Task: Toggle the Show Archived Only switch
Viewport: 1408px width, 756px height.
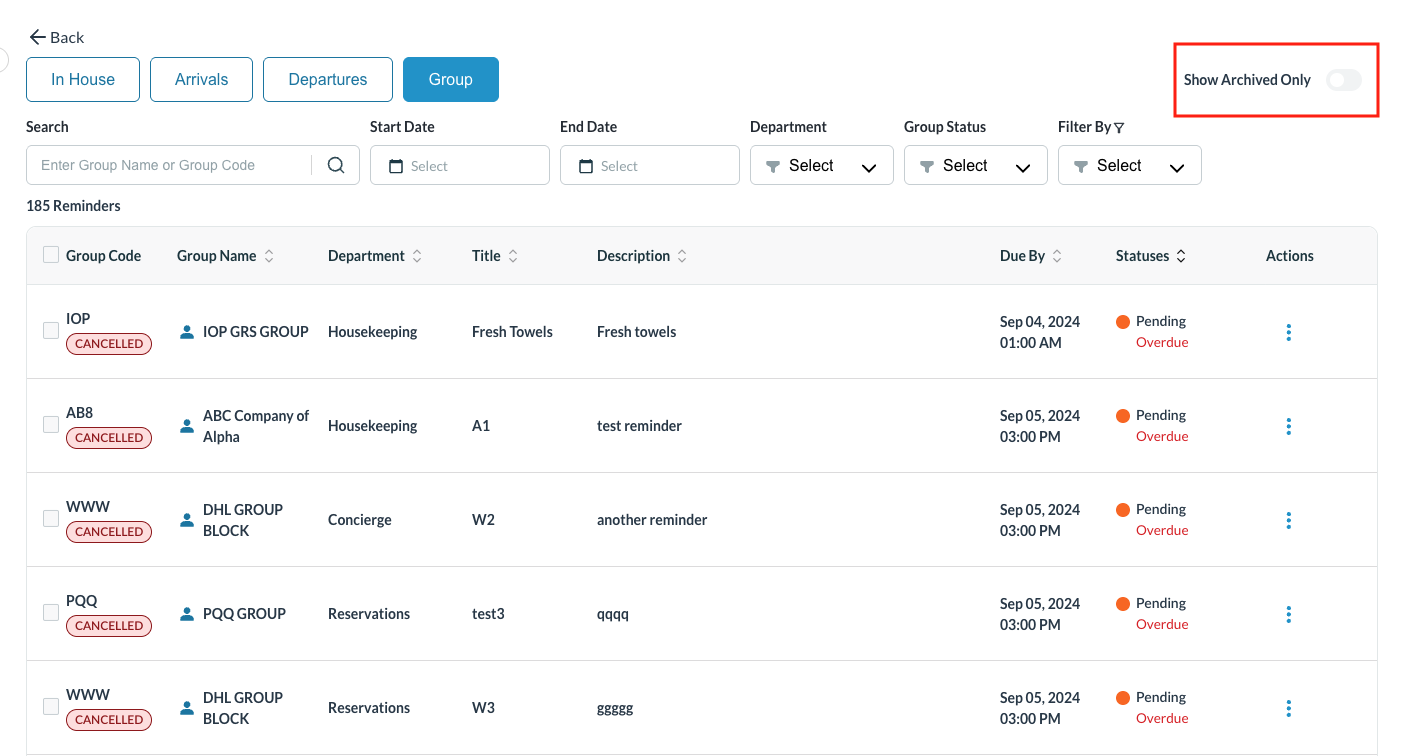Action: click(1343, 80)
